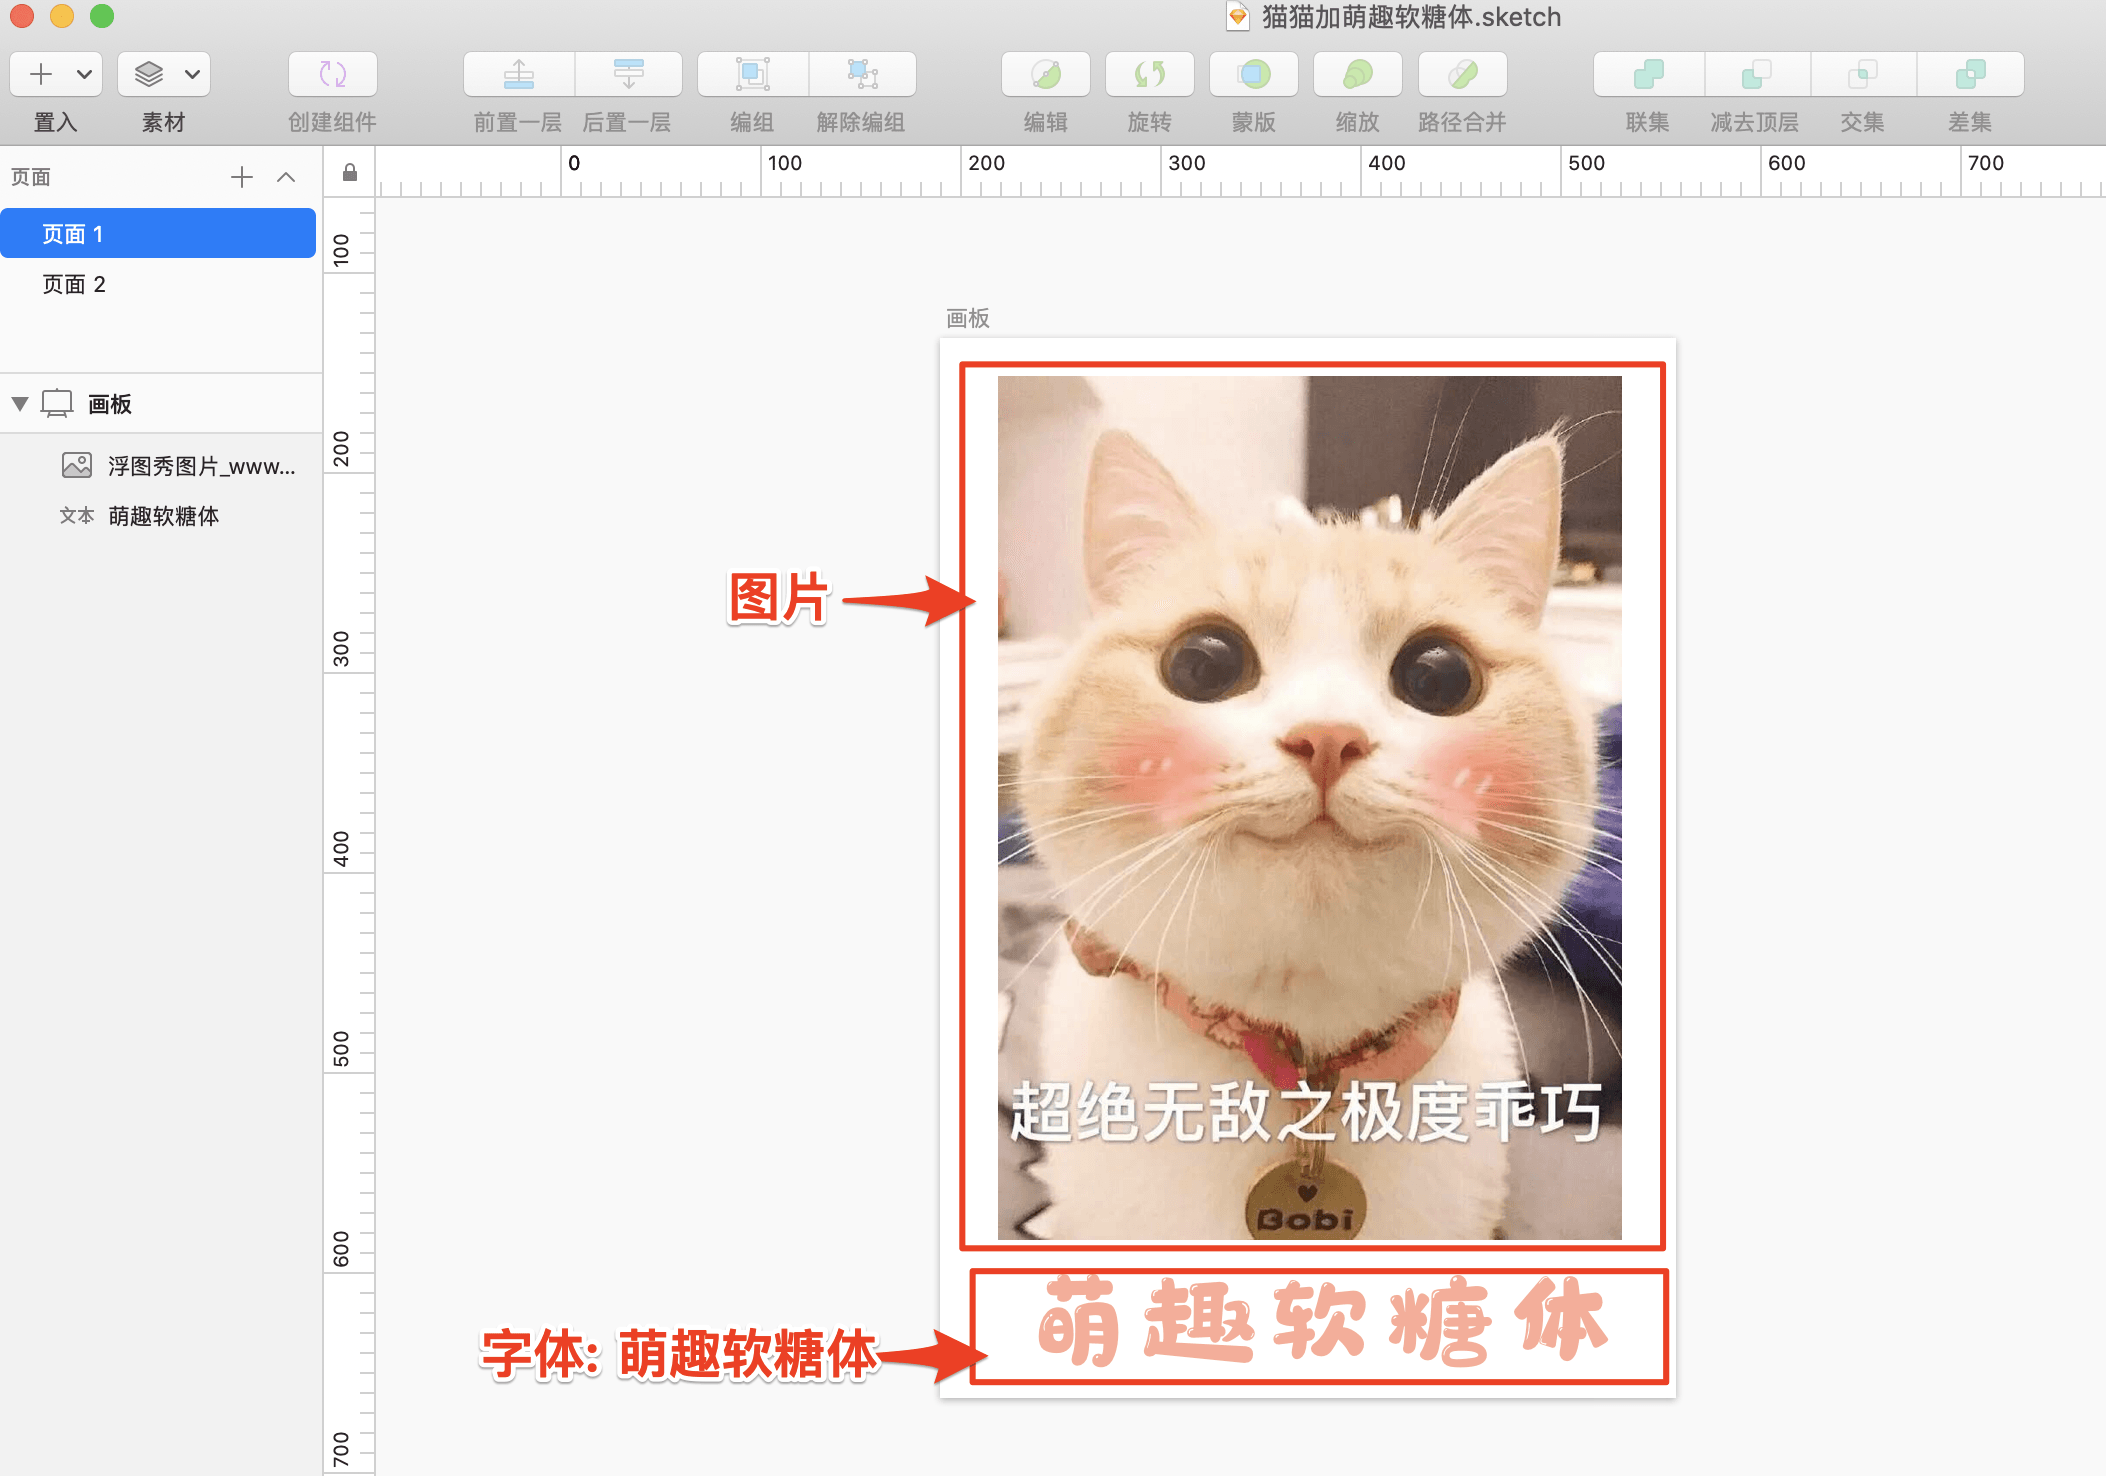Click the 素材 layers stack icon
Viewport: 2106px width, 1476px height.
pos(149,74)
